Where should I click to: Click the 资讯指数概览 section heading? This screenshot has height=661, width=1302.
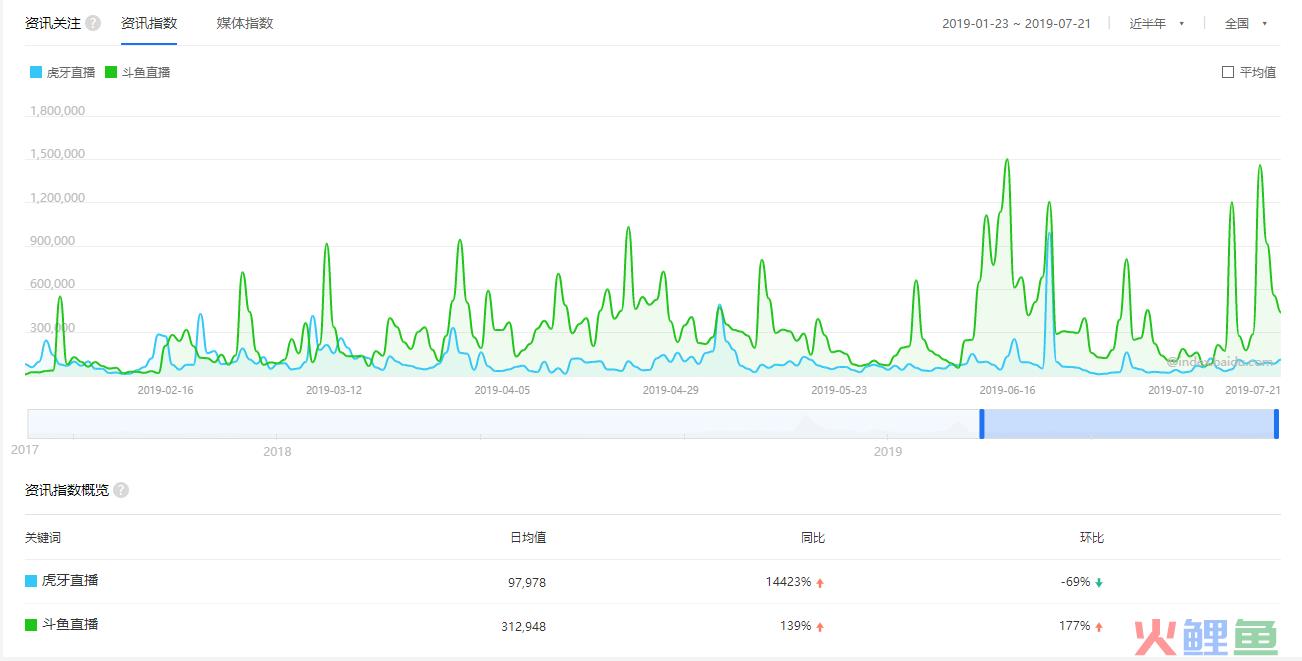click(67, 490)
